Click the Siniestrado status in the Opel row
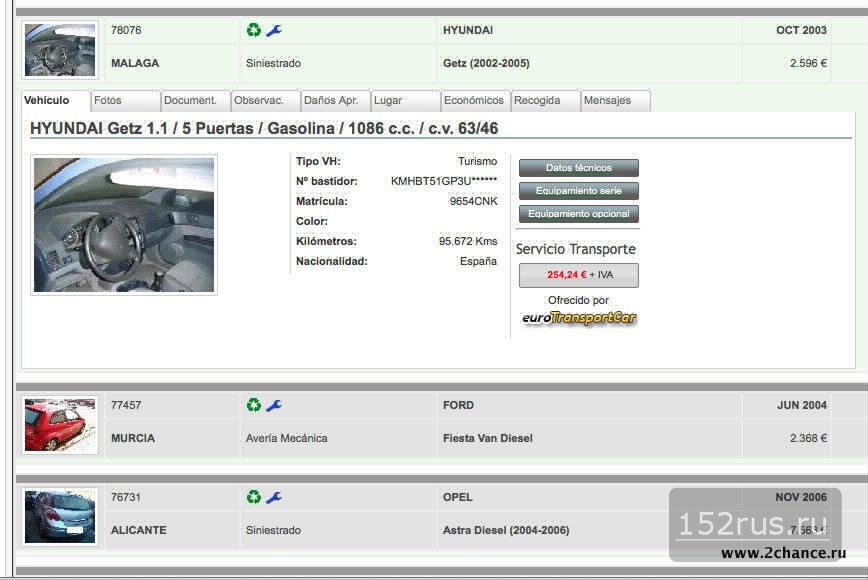This screenshot has height=580, width=868. click(273, 530)
